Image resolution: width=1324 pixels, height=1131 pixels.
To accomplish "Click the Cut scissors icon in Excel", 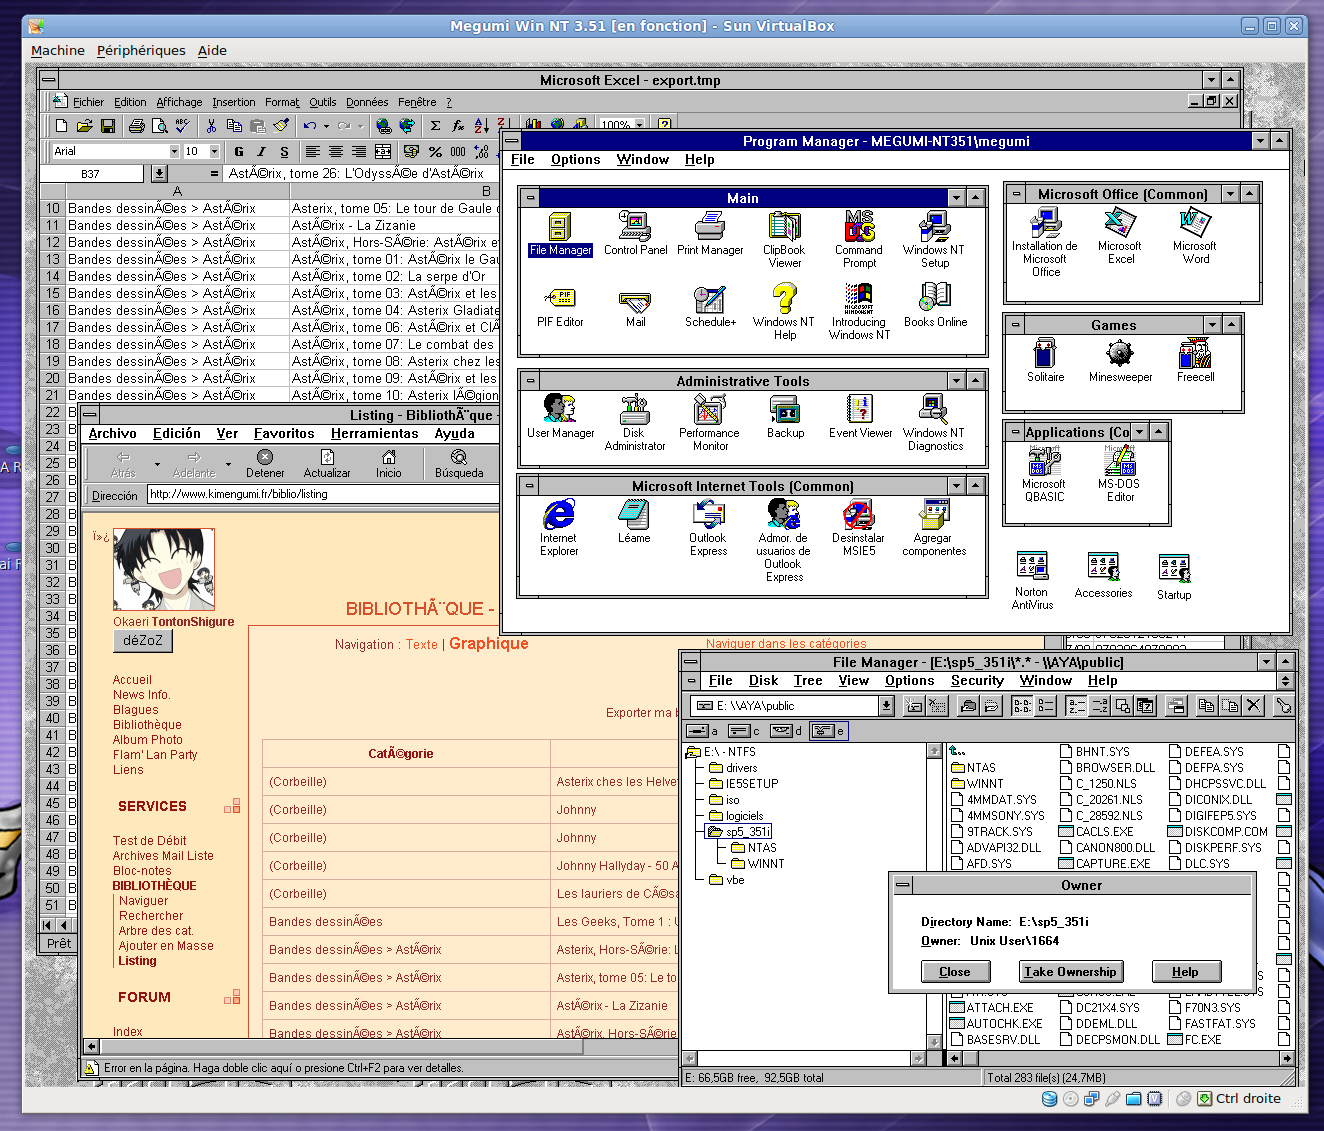I will click(x=210, y=126).
